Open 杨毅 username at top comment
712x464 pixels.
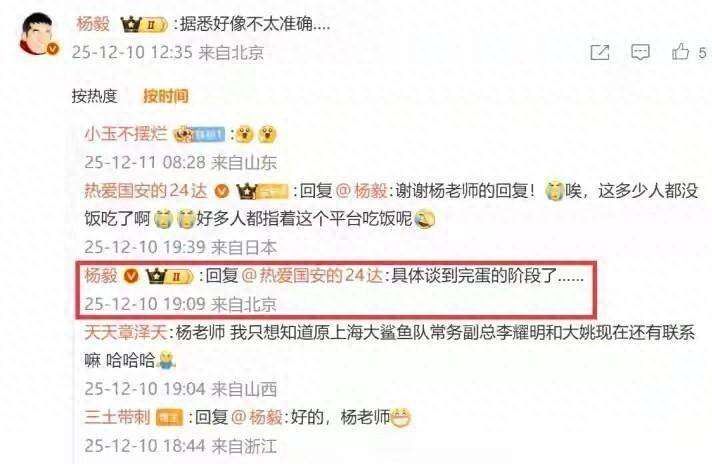coord(93,24)
